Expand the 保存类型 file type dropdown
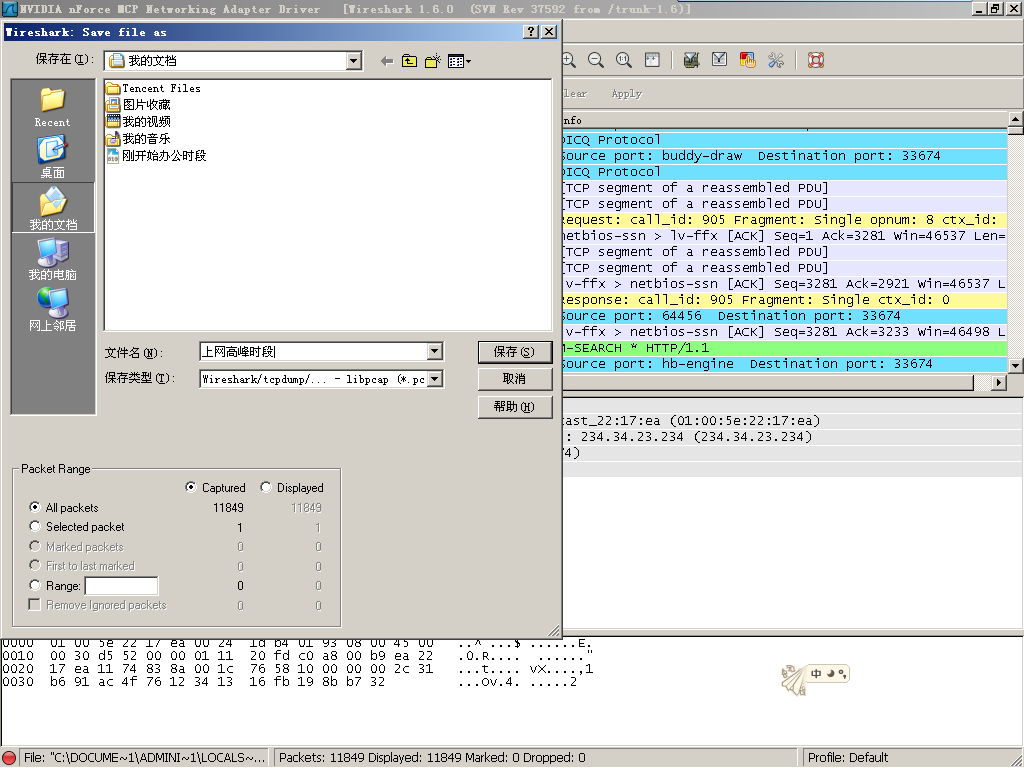Viewport: 1024px width, 768px height. (x=435, y=379)
